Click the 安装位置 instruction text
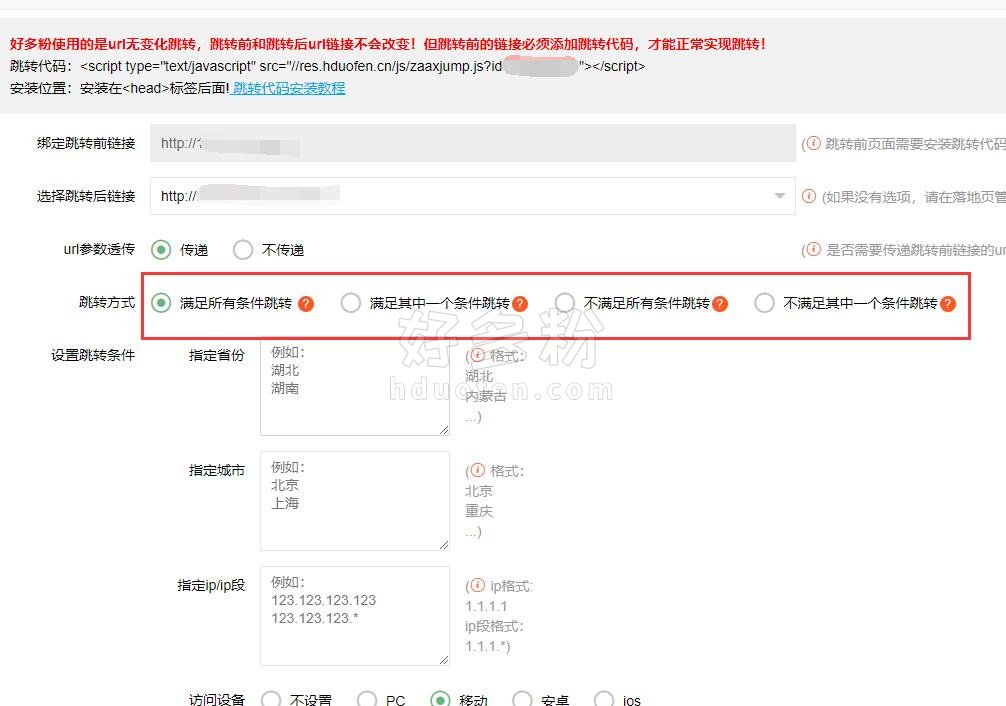The height and width of the screenshot is (706, 1006). [119, 89]
